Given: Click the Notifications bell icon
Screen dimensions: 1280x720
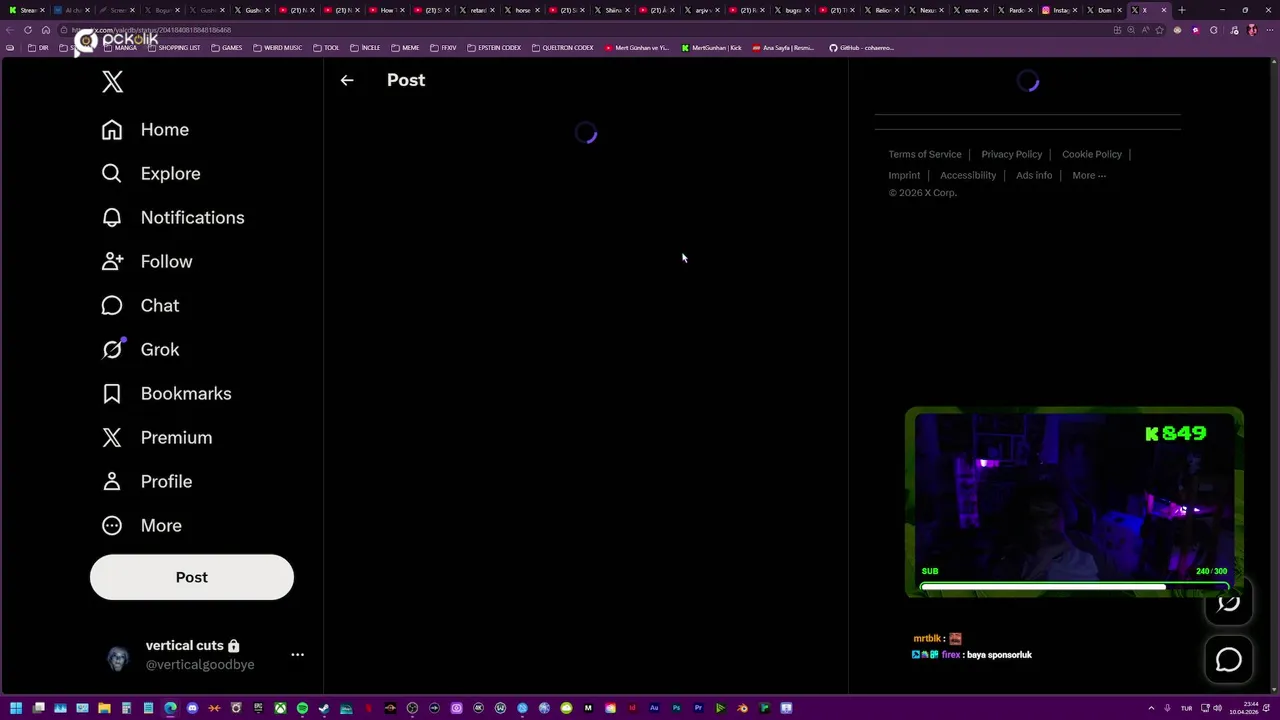Looking at the screenshot, I should point(112,218).
